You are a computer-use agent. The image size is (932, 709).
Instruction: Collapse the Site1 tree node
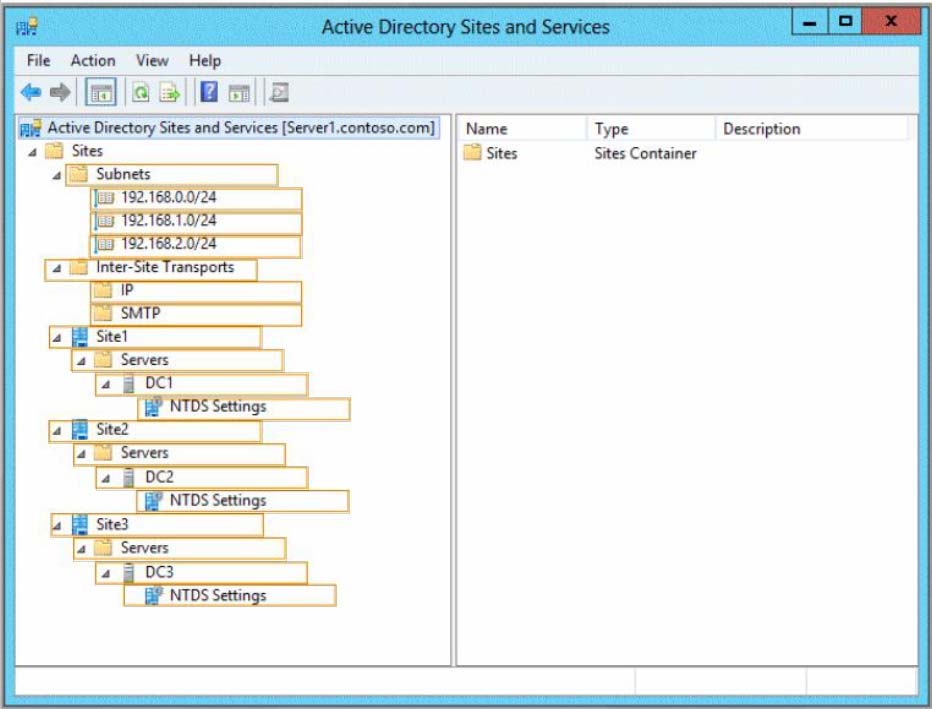click(x=57, y=338)
